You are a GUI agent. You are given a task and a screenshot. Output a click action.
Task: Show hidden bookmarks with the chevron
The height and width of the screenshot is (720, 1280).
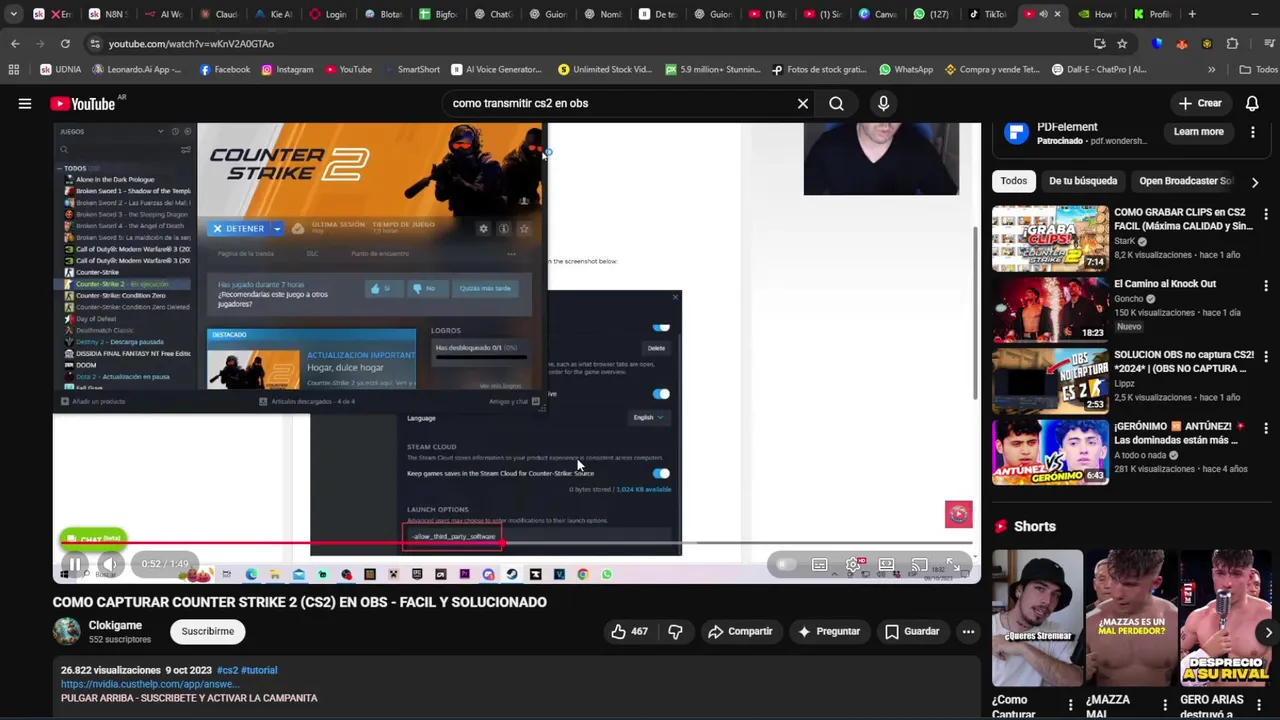coord(1211,70)
